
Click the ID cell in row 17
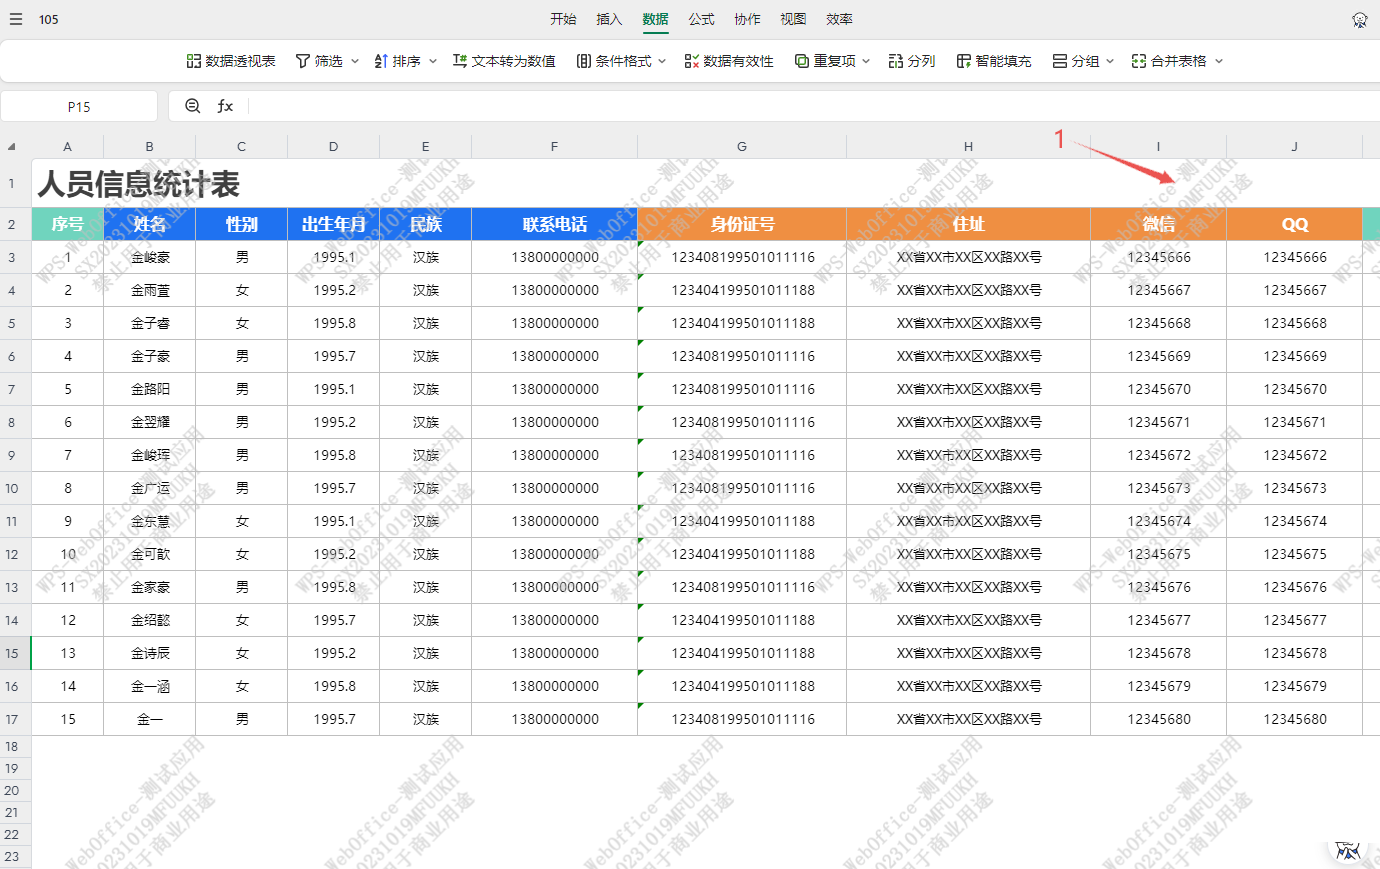pos(742,719)
